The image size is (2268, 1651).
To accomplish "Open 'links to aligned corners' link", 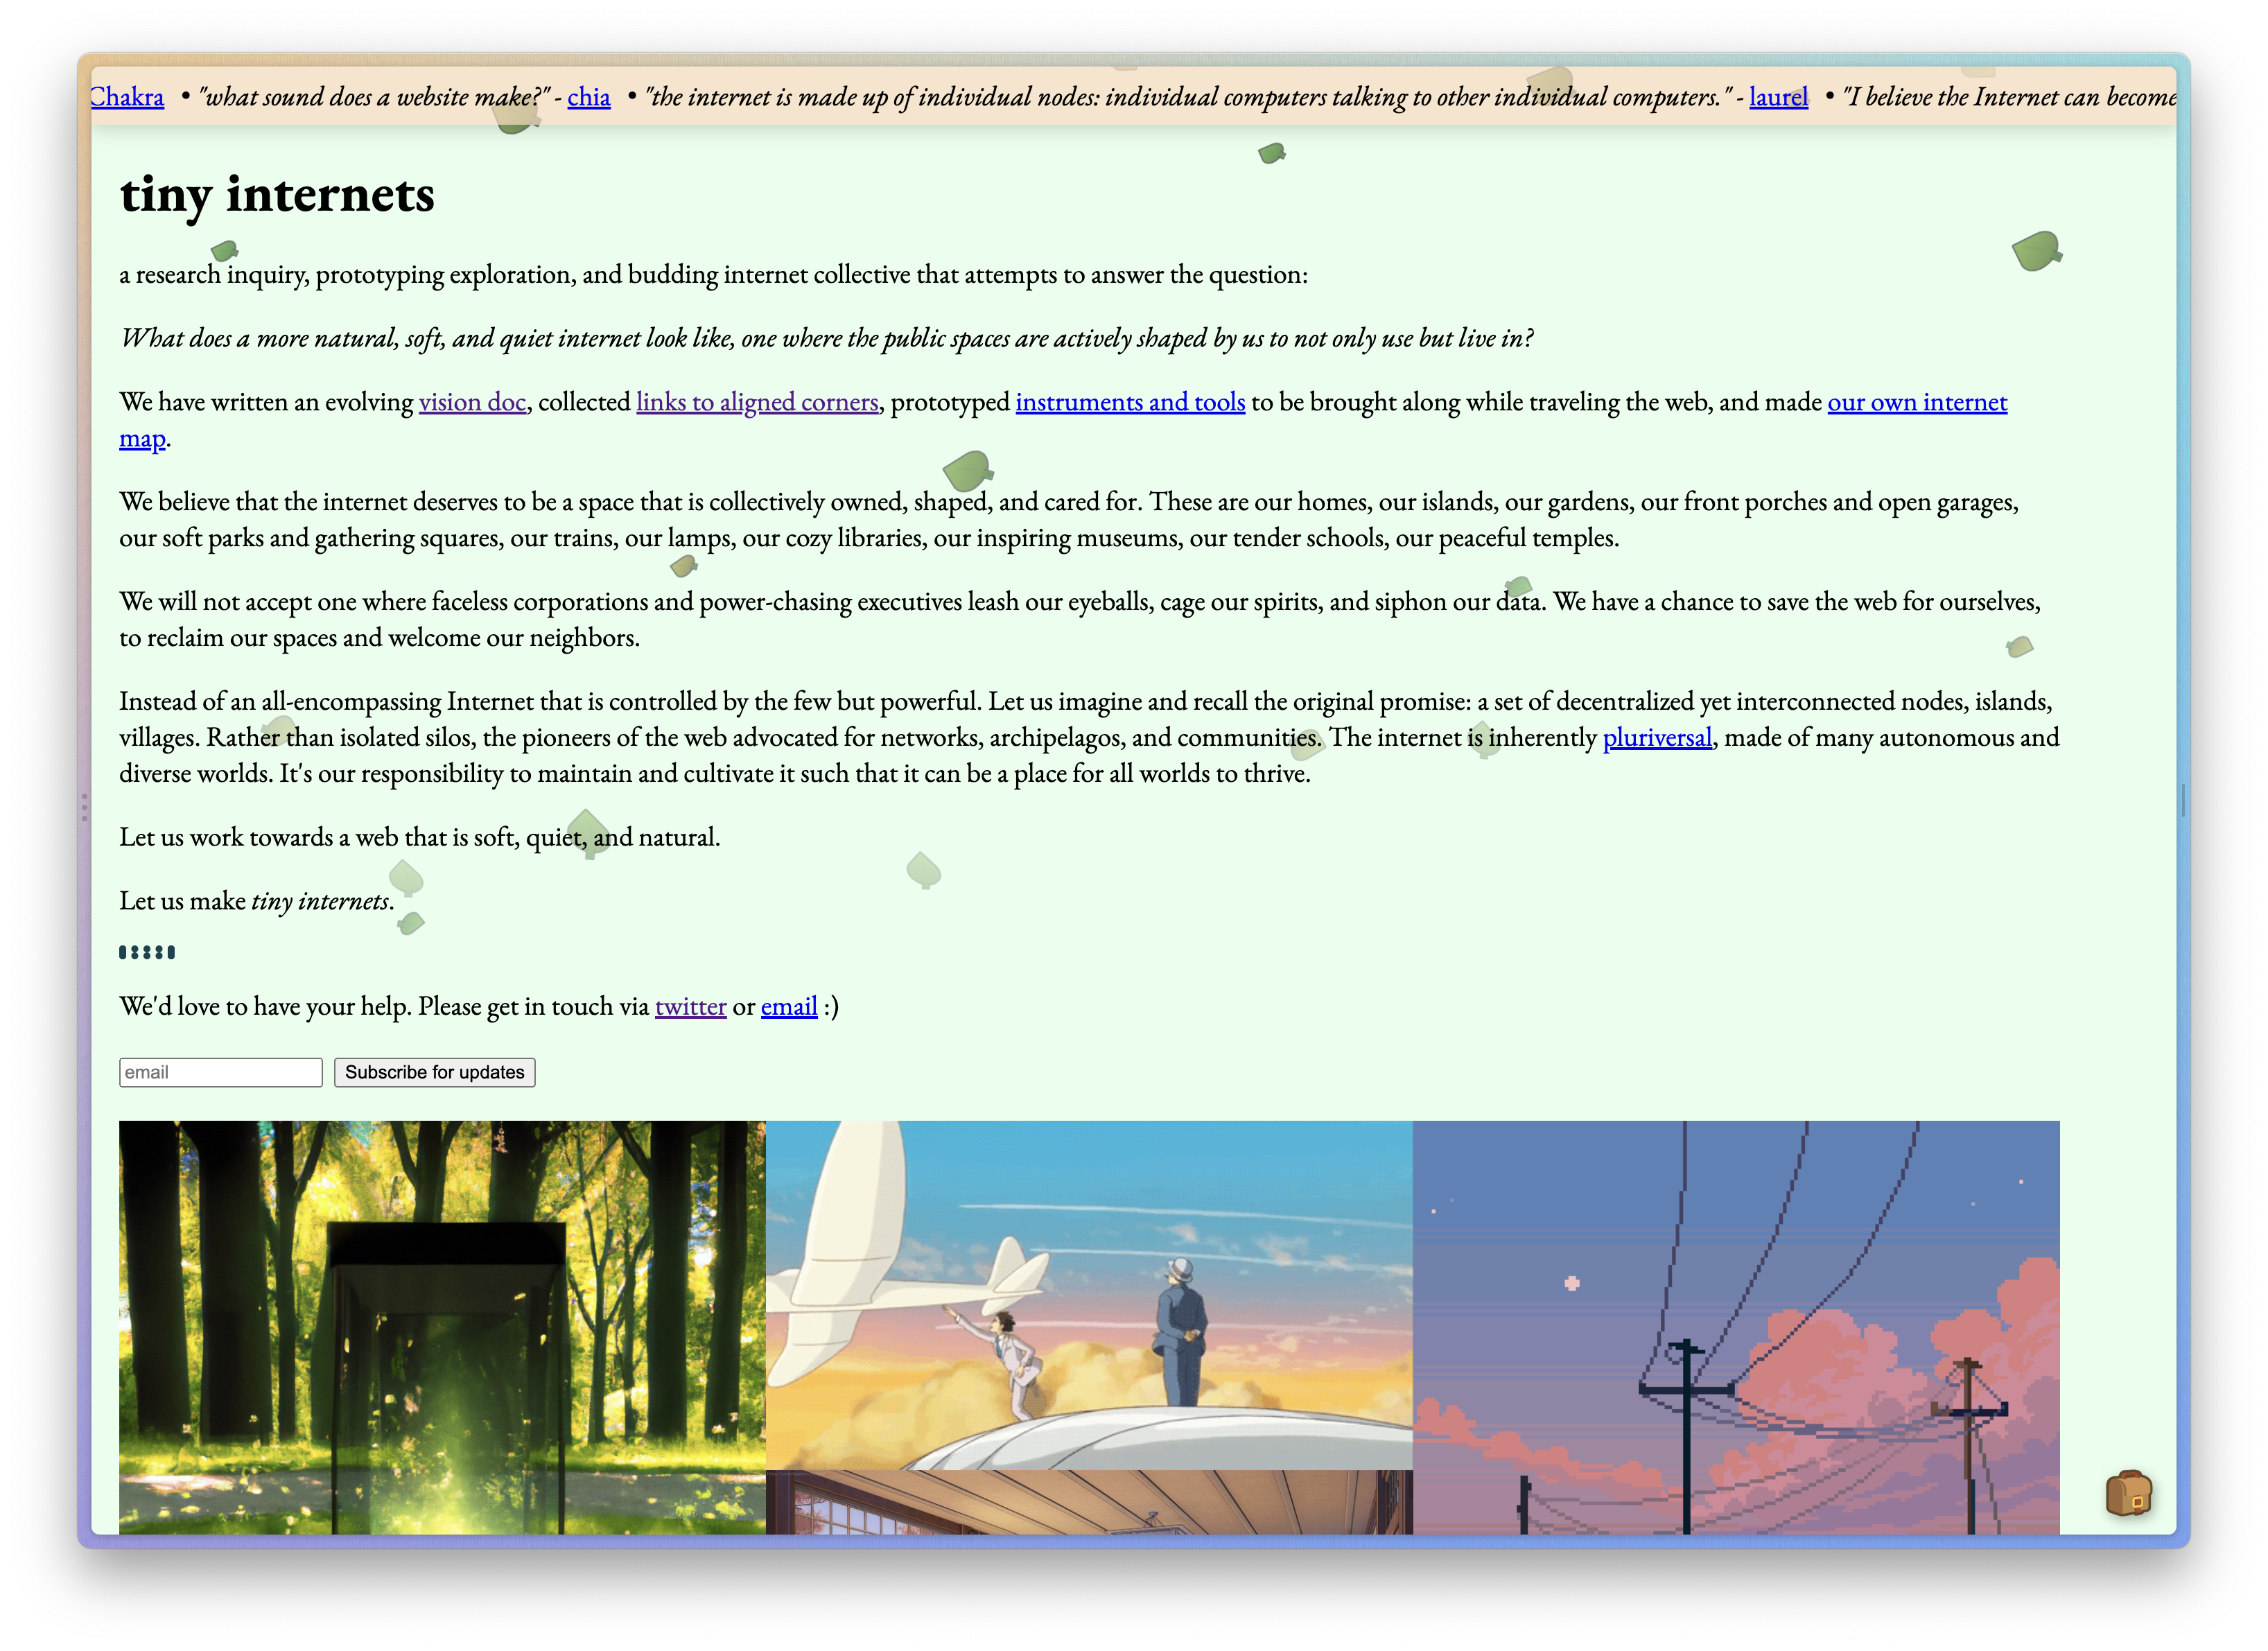I will pos(757,402).
